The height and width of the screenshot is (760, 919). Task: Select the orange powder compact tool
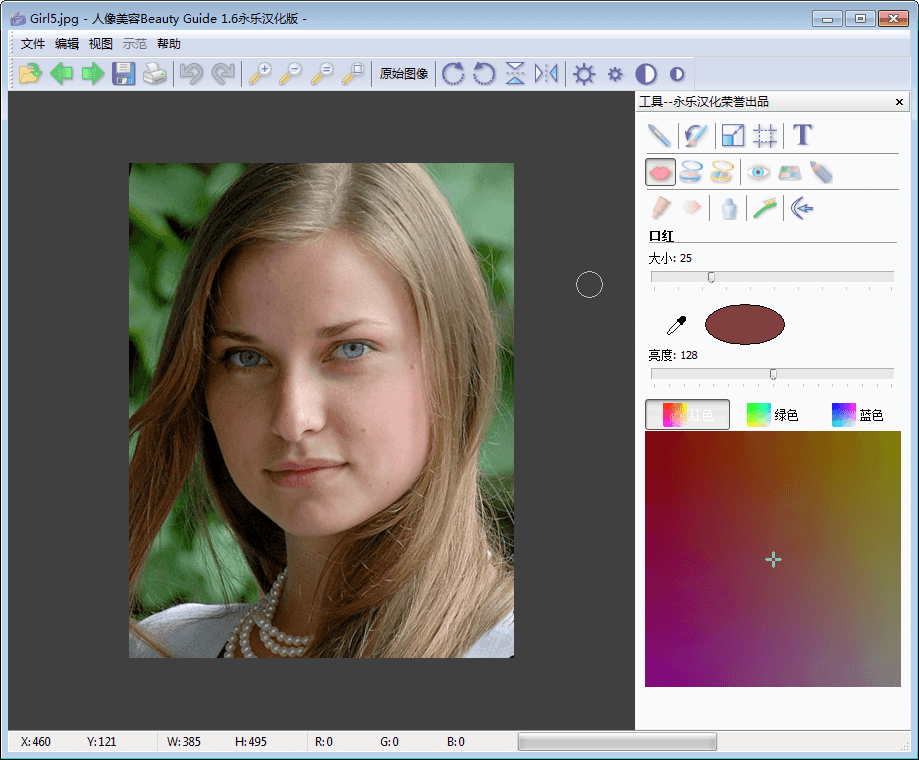point(722,172)
